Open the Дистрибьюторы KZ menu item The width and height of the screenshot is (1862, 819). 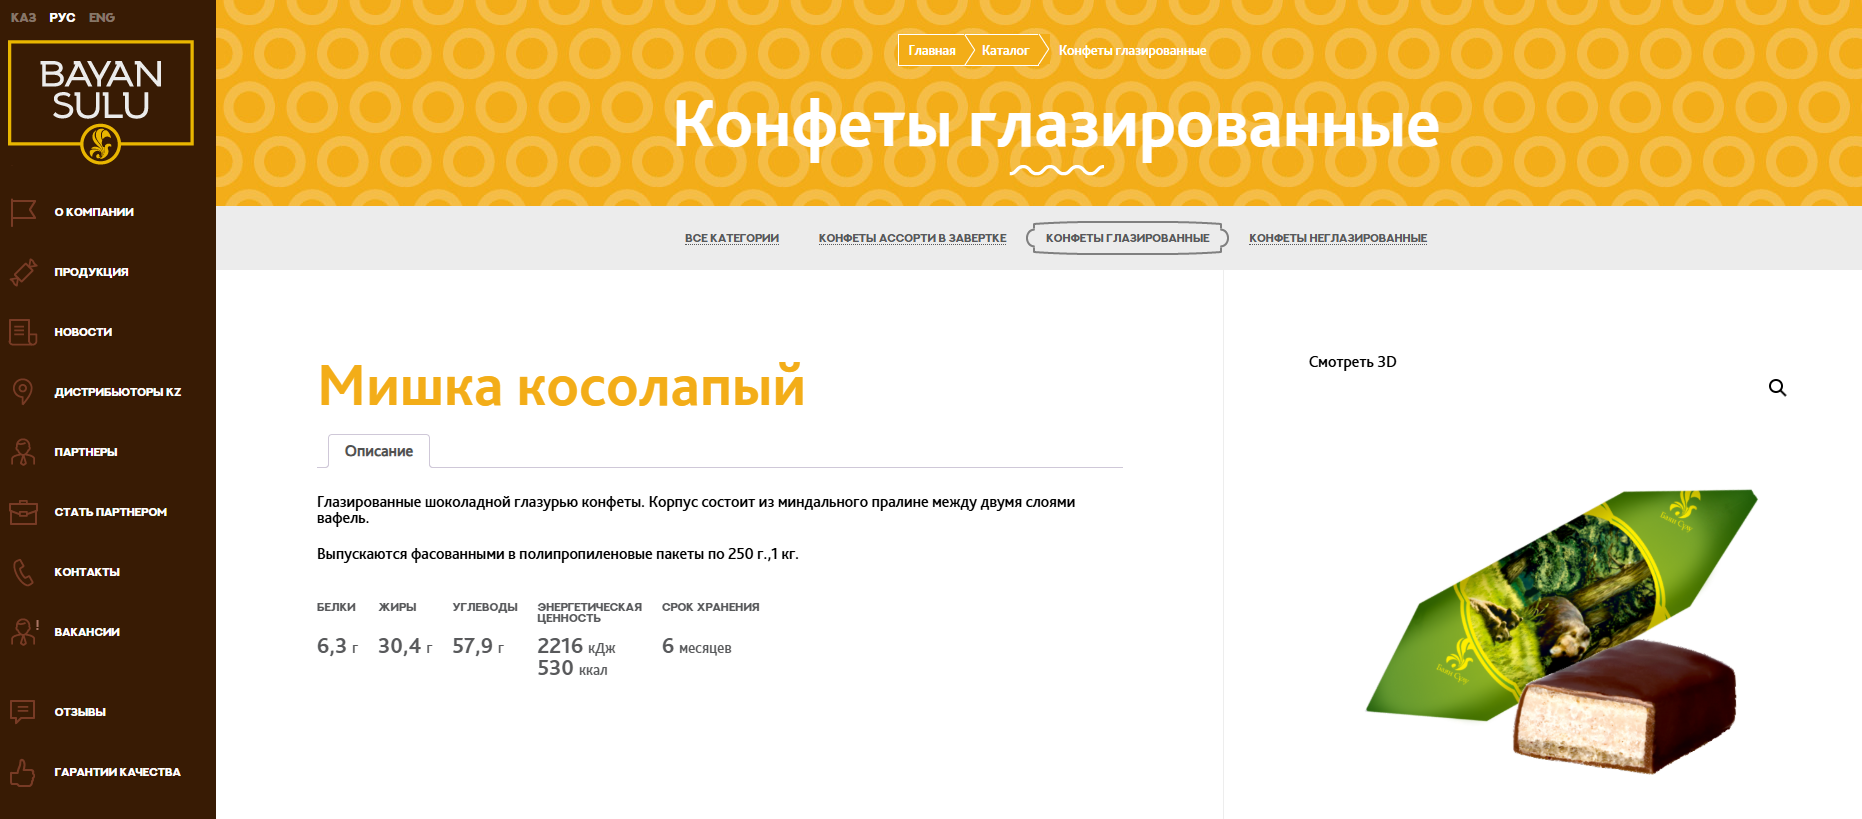tap(118, 392)
